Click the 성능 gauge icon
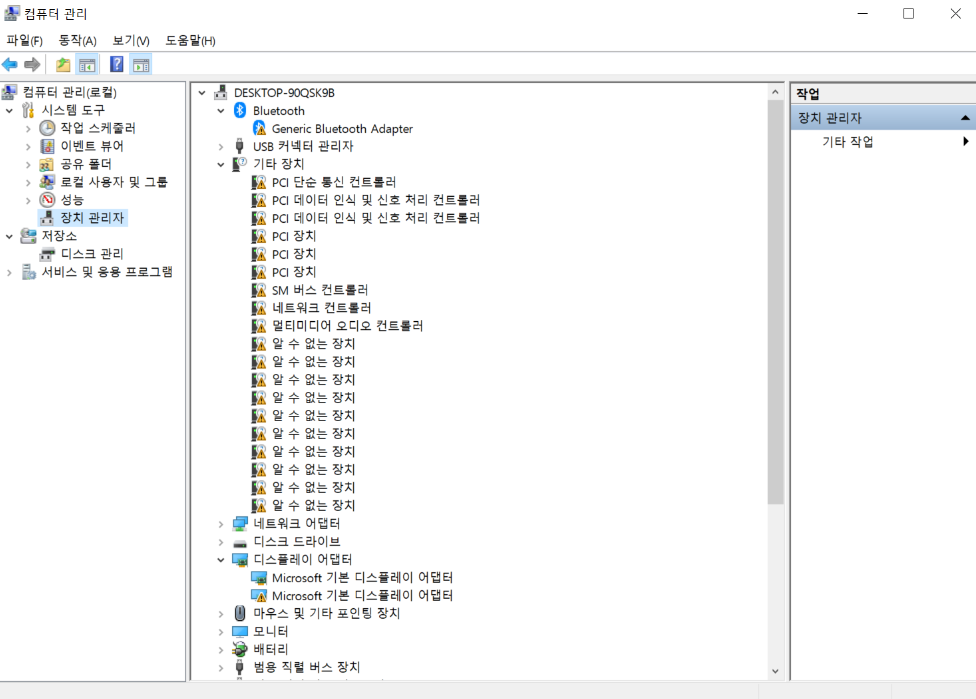Screen dimensions: 976x699 47,200
